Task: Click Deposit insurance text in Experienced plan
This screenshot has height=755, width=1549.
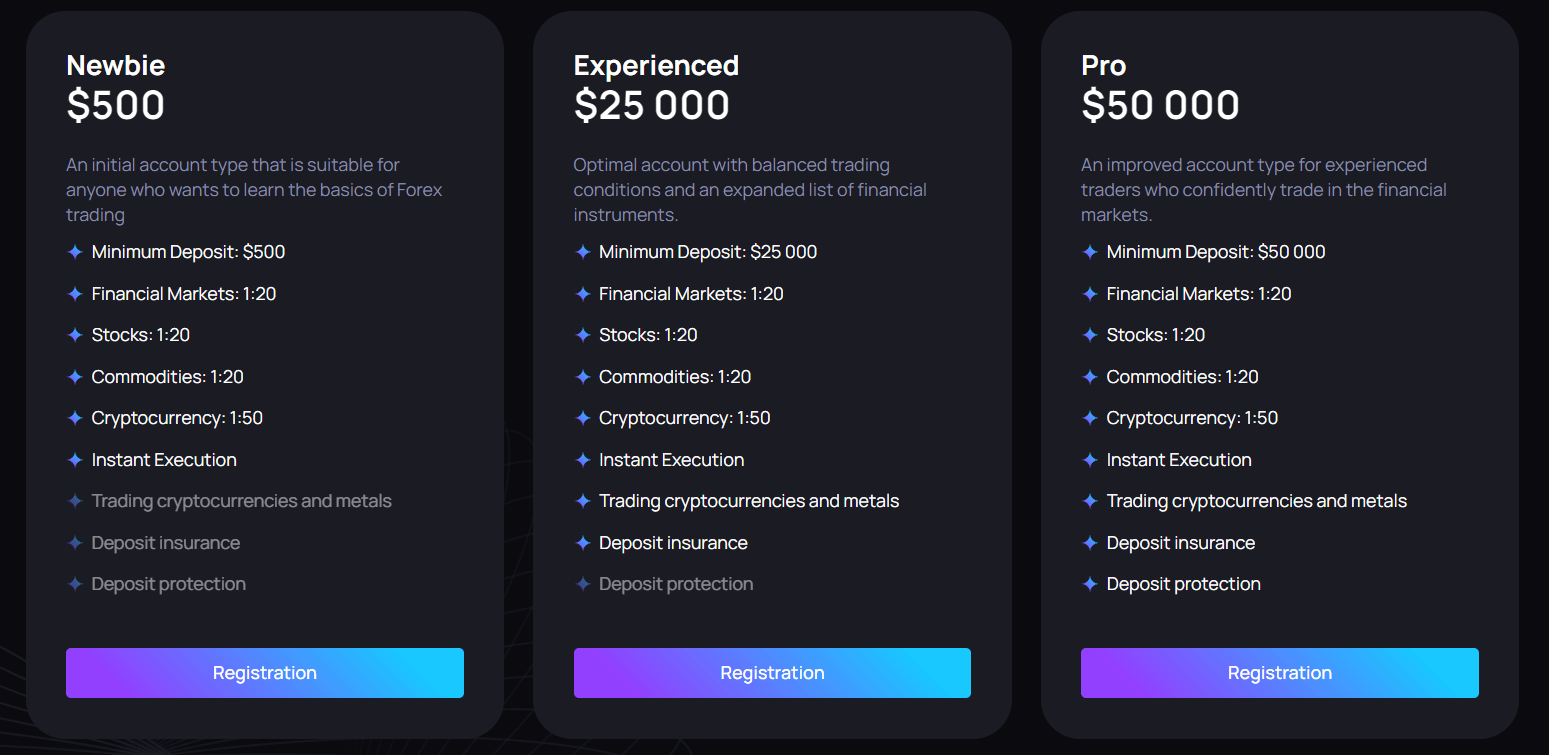Action: tap(673, 543)
